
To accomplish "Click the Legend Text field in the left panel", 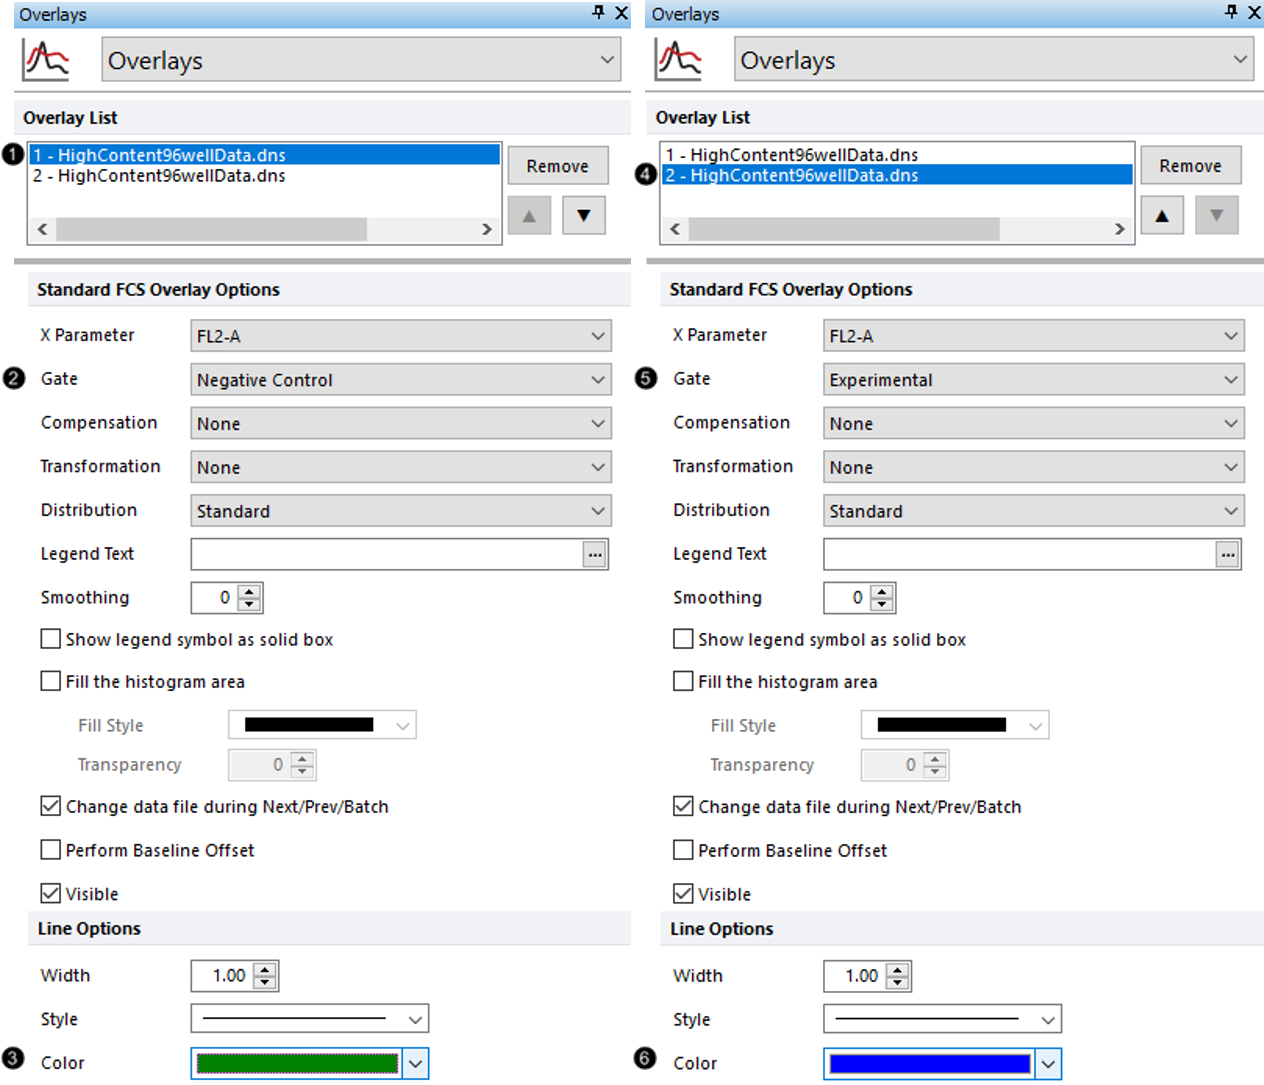I will (x=387, y=554).
